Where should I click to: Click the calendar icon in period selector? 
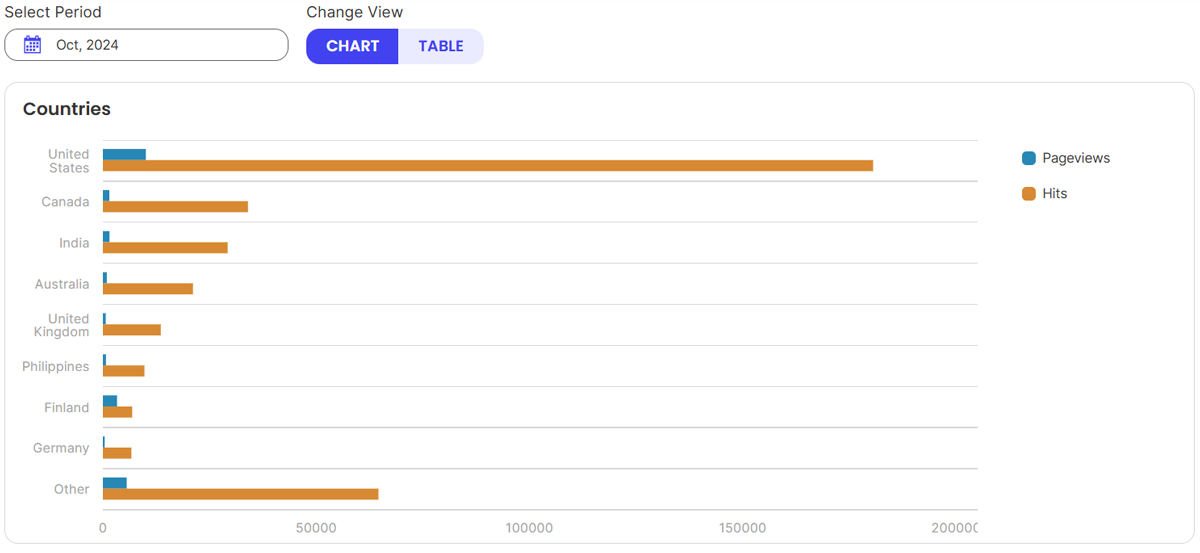pyautogui.click(x=33, y=45)
